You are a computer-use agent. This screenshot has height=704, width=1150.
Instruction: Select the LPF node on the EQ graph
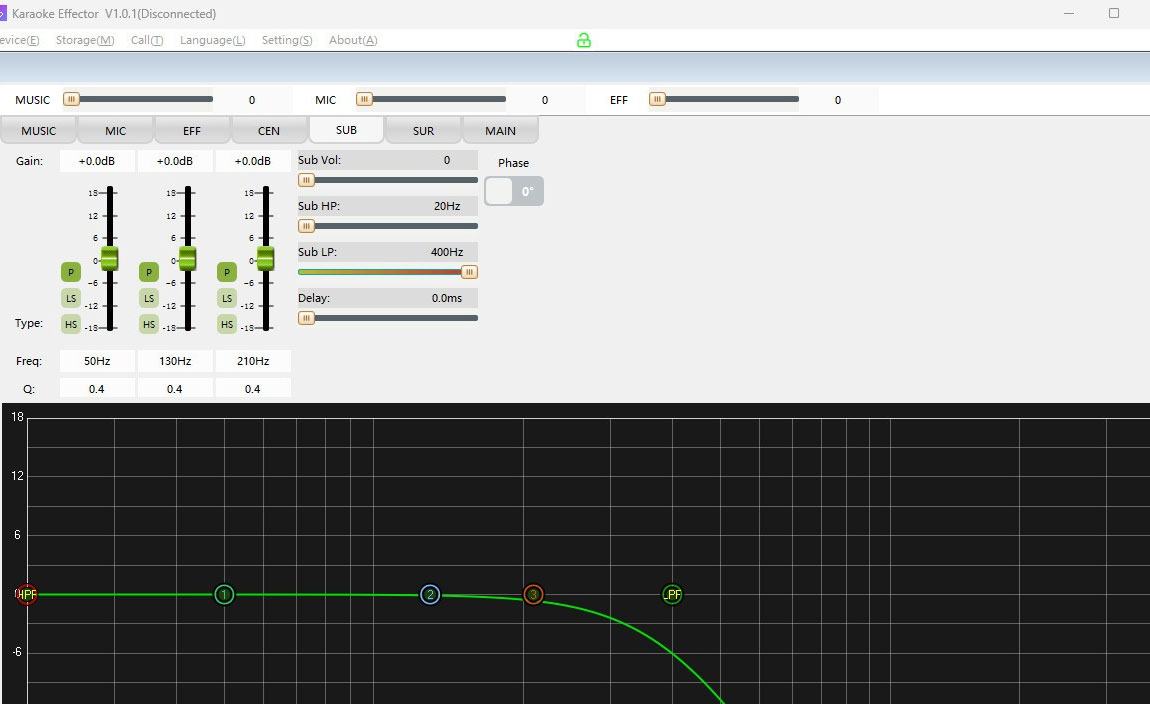click(x=672, y=595)
